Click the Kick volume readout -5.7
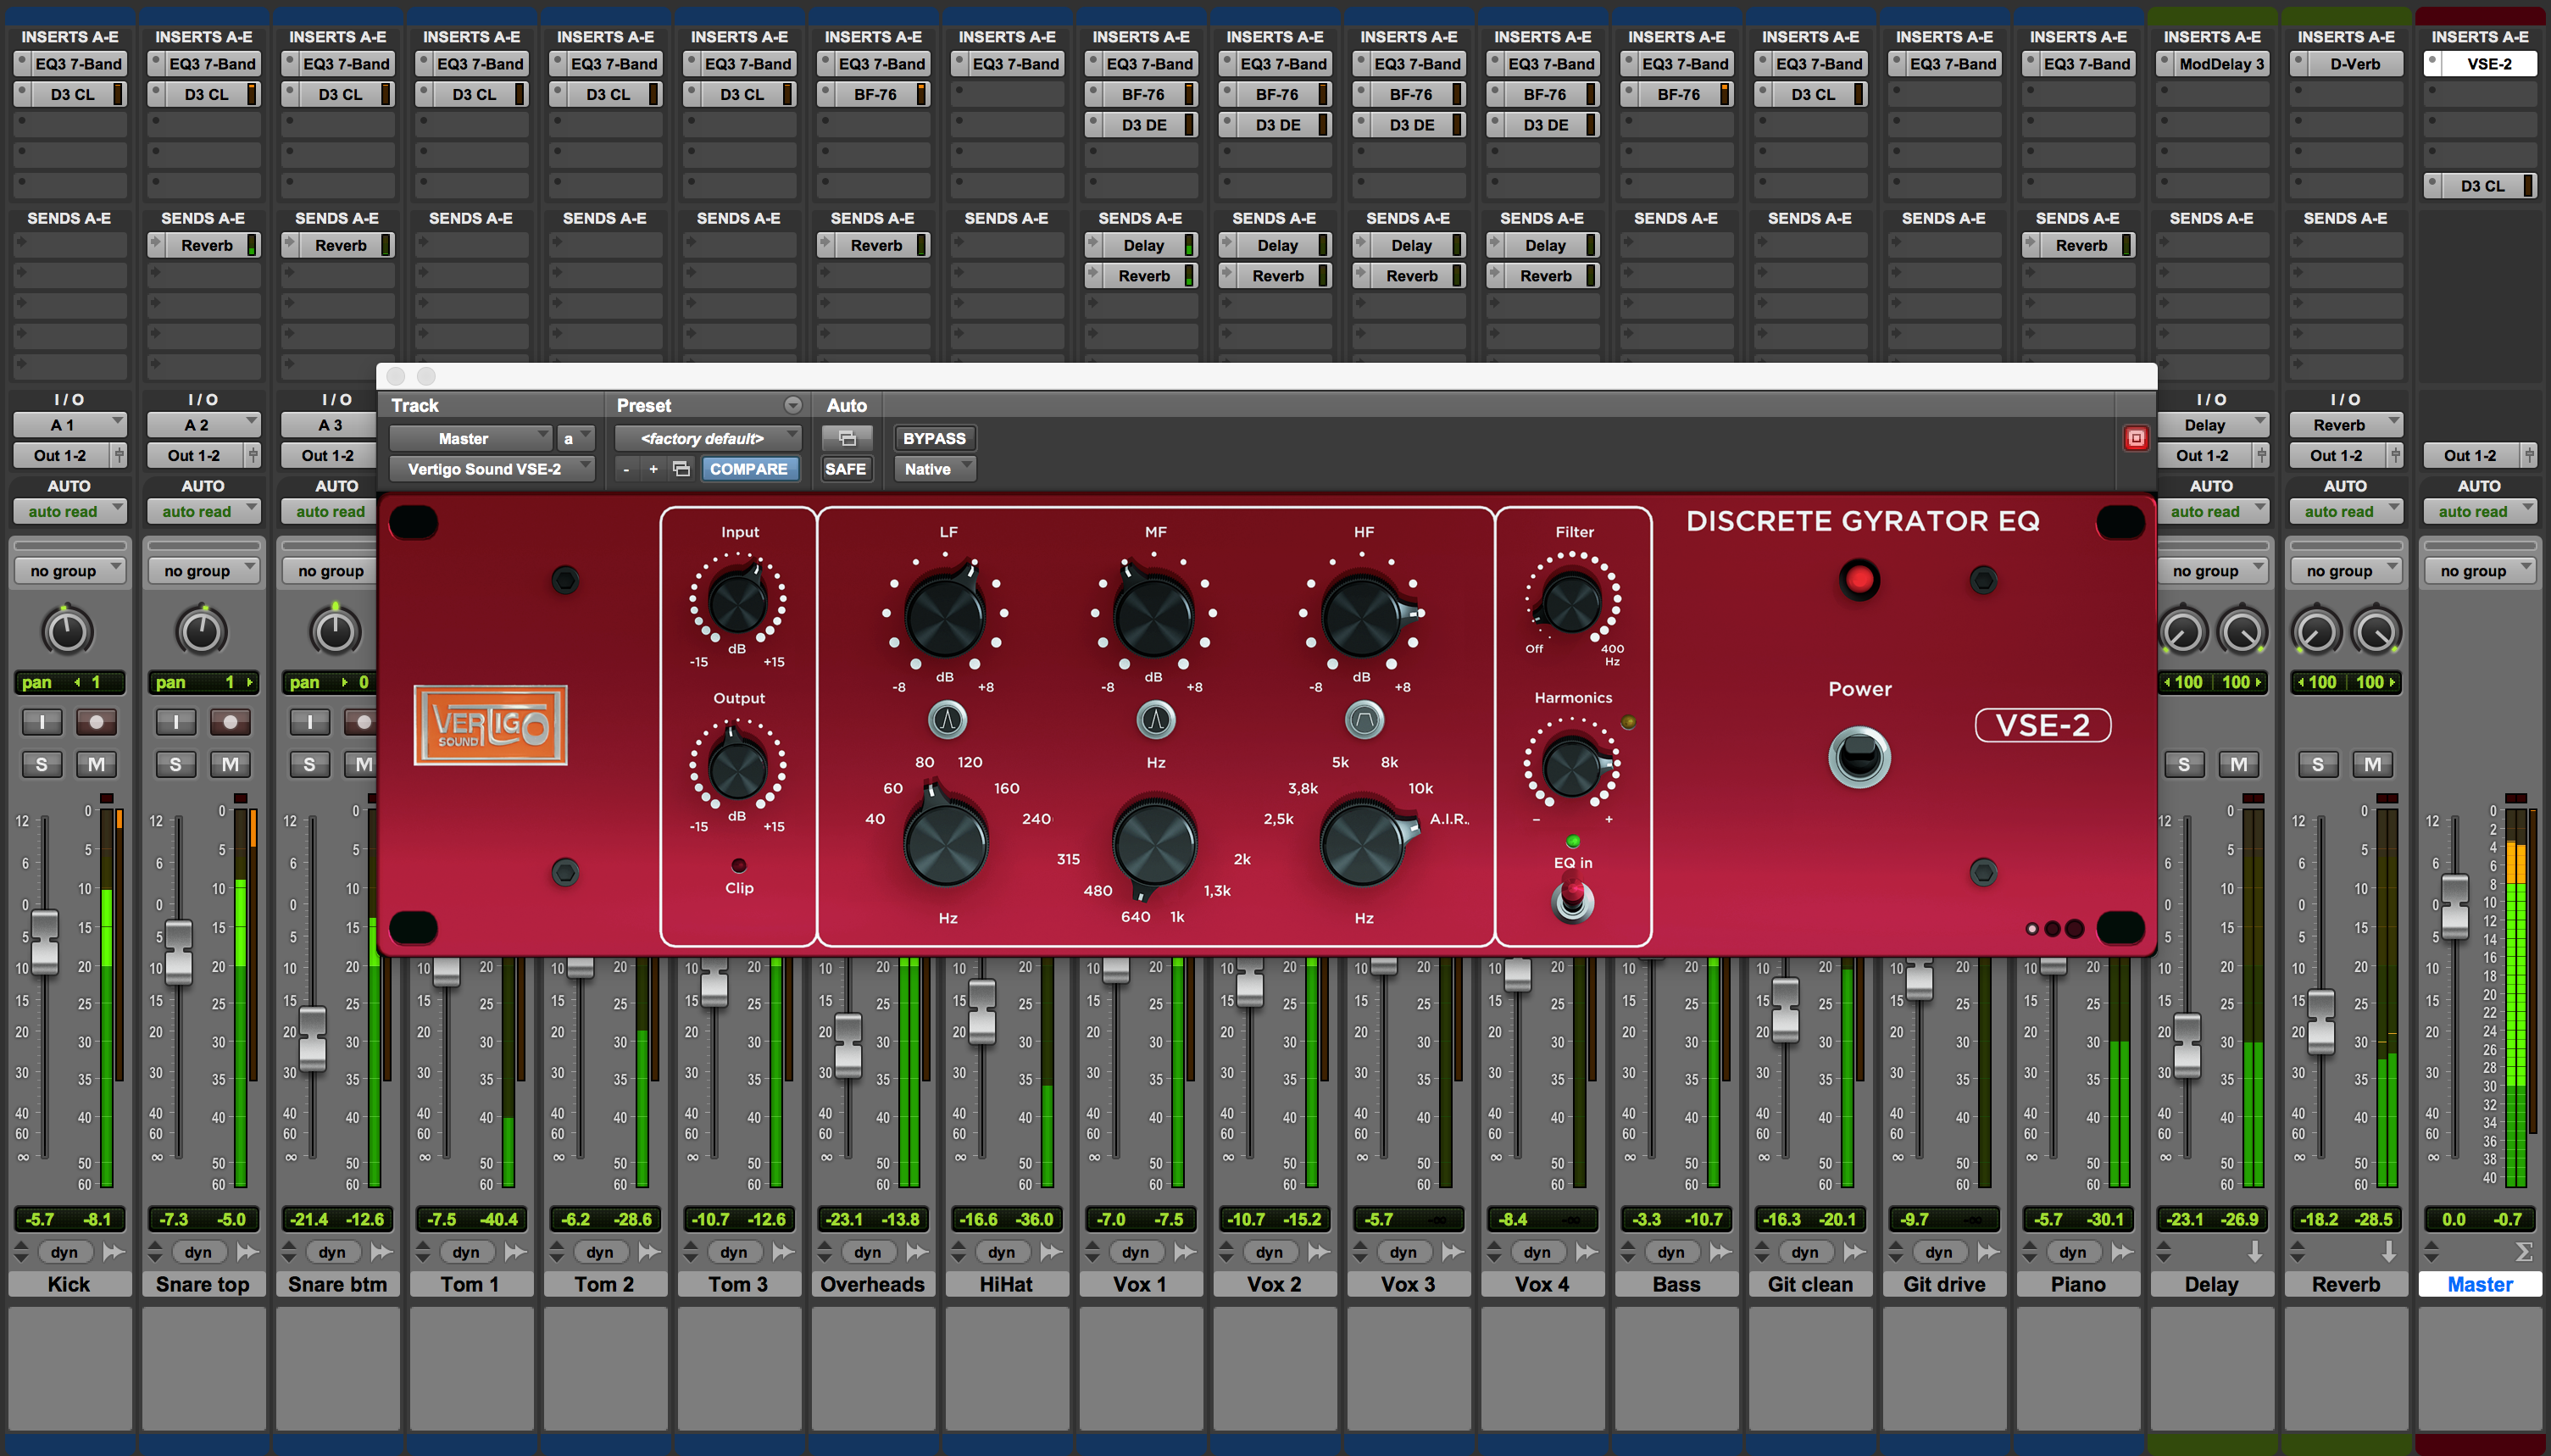 pyautogui.click(x=41, y=1219)
